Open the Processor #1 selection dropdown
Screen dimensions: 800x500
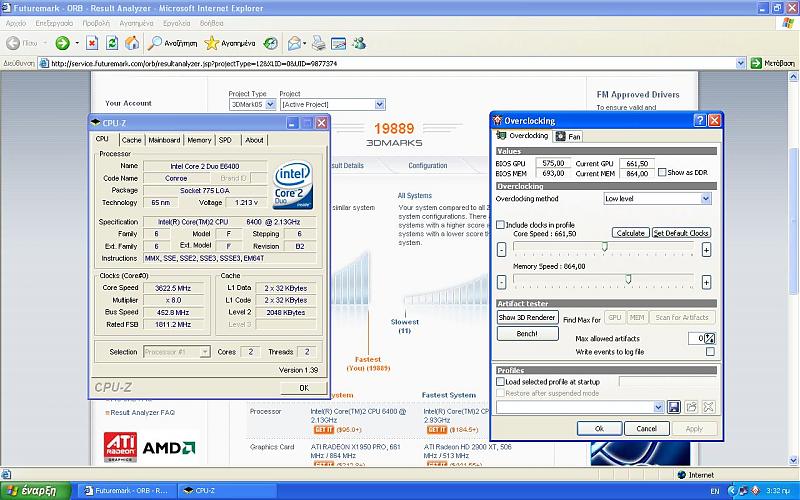(x=205, y=352)
